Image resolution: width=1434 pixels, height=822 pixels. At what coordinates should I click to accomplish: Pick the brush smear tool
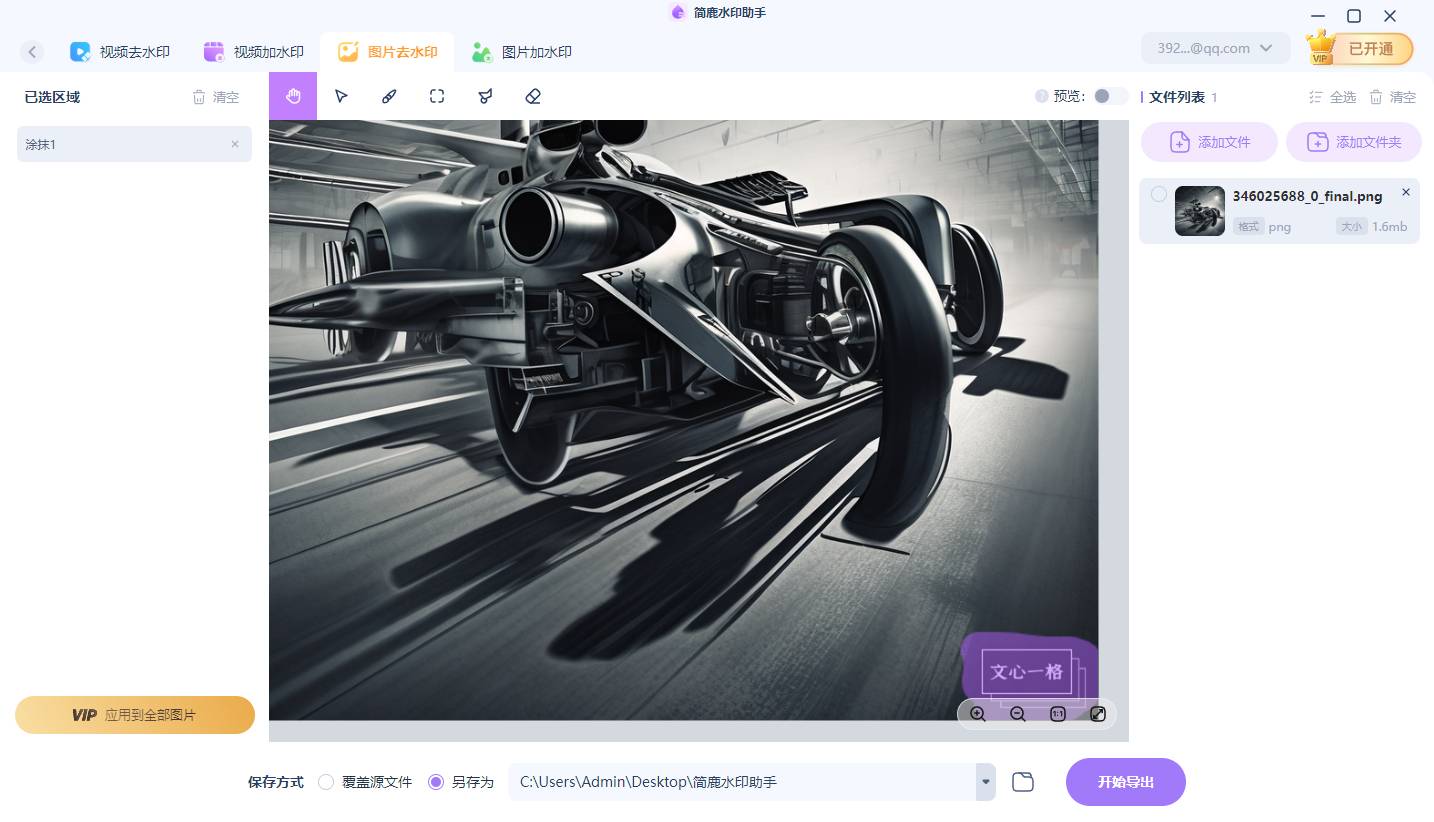point(388,96)
